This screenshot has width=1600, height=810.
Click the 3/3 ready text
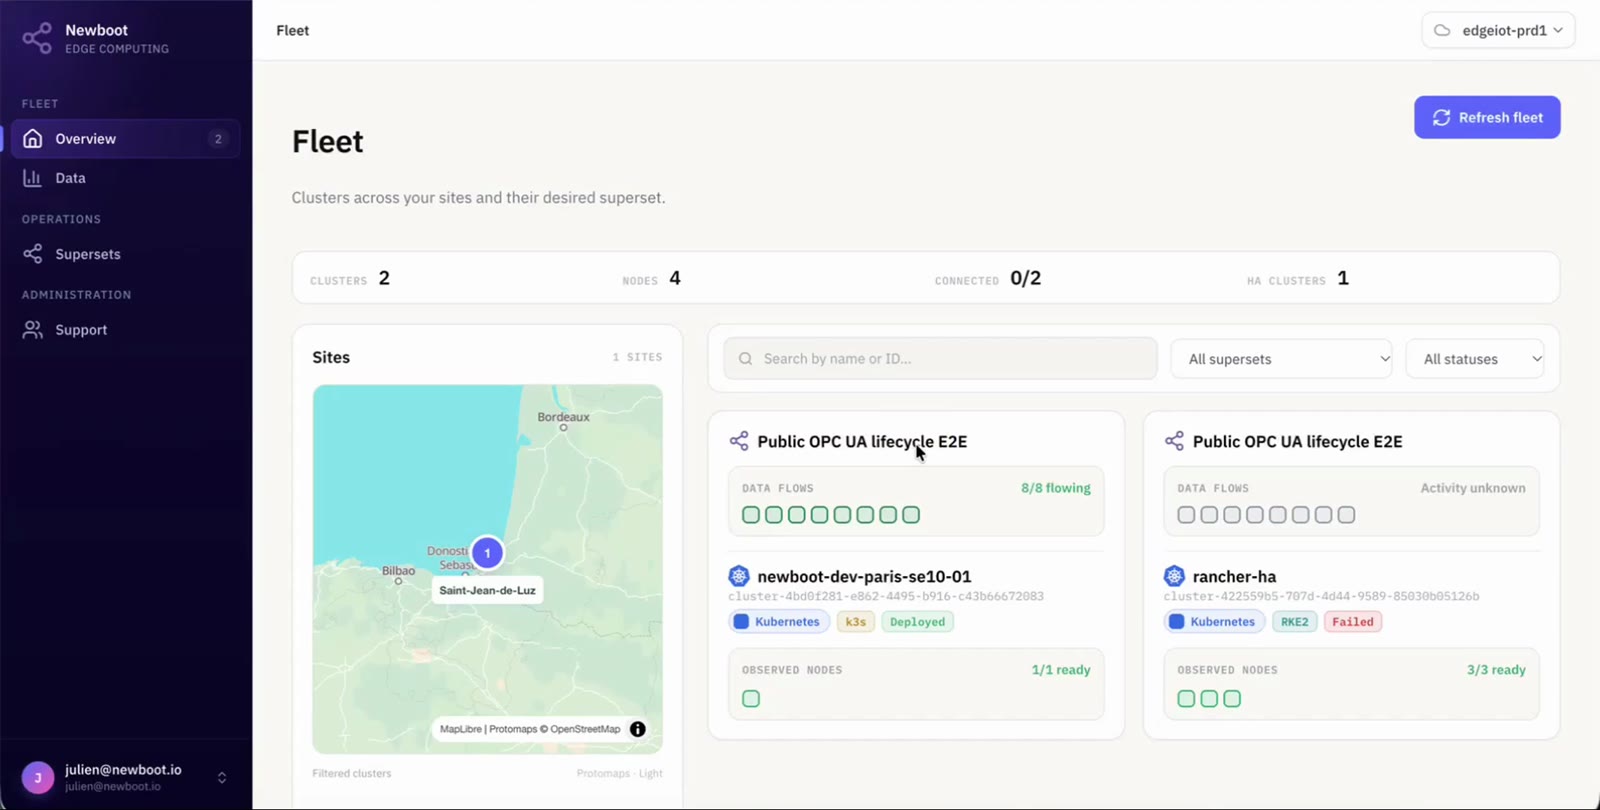(x=1496, y=670)
